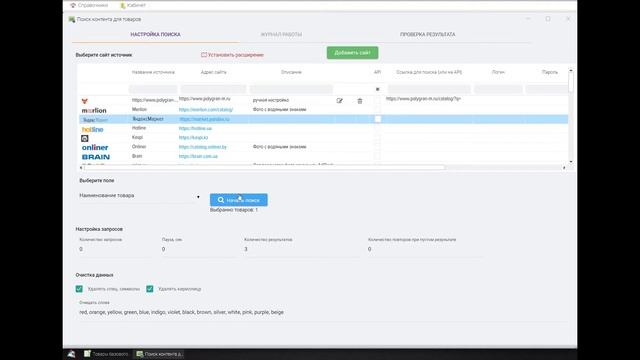The image size is (640, 360).
Task: Click the source table horizontal scrollbar
Action: [264, 167]
